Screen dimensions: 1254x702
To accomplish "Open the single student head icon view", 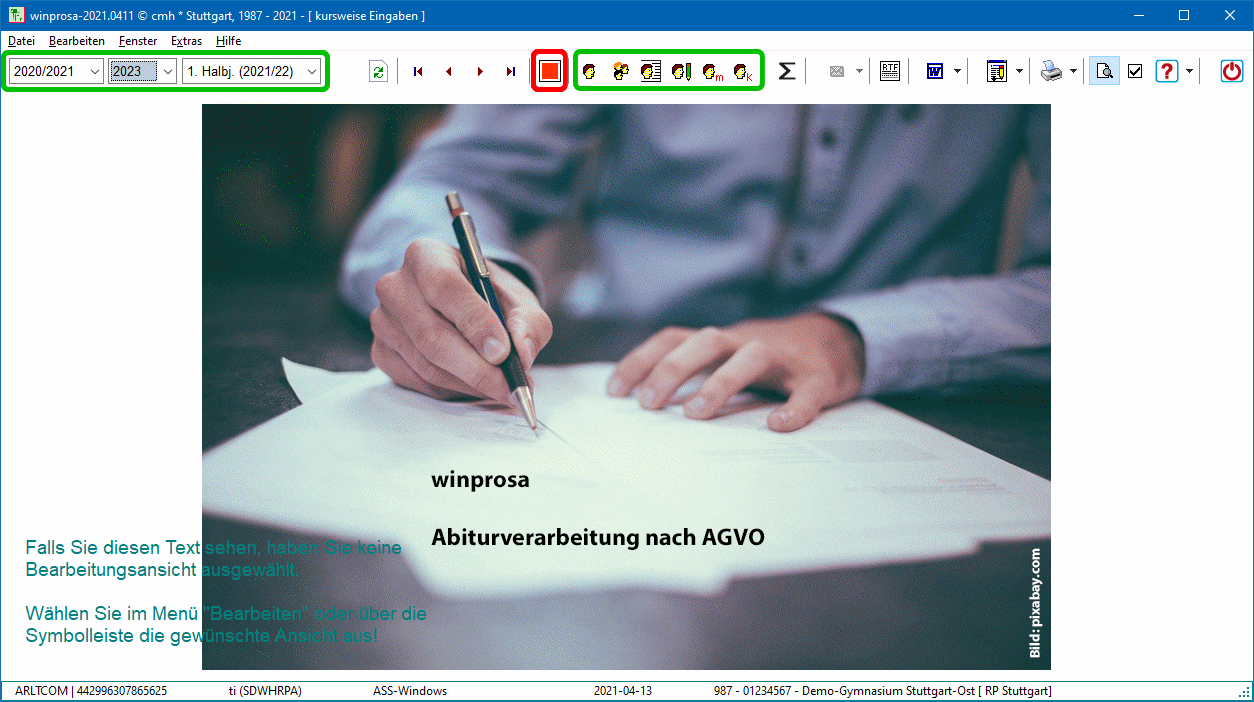I will [x=590, y=71].
